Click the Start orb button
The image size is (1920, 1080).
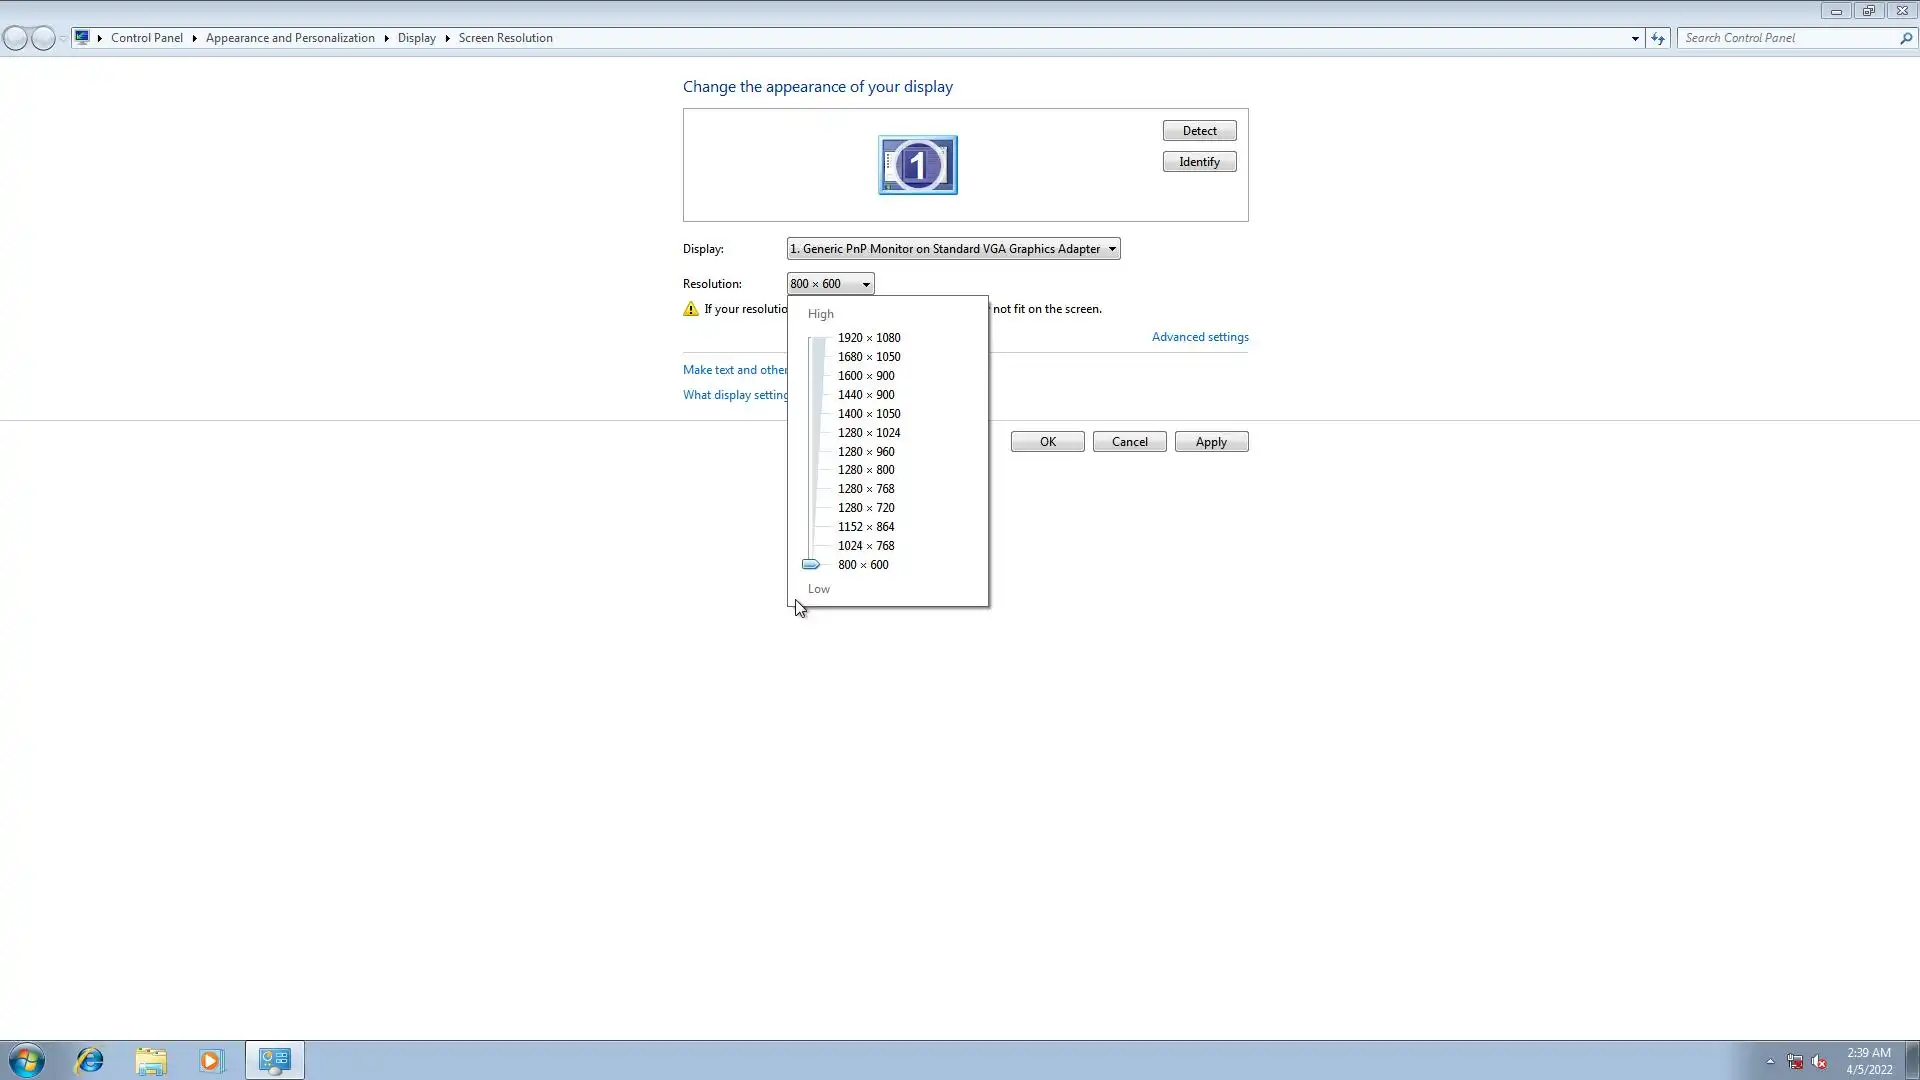27,1060
